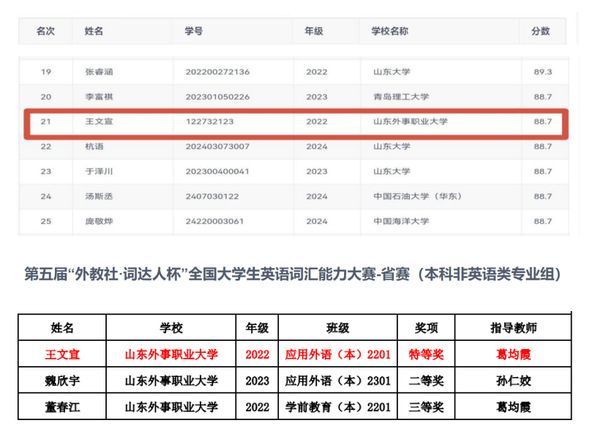Click 中国海洋大学 in rank 25 row
This screenshot has height=445, width=599.
[401, 221]
